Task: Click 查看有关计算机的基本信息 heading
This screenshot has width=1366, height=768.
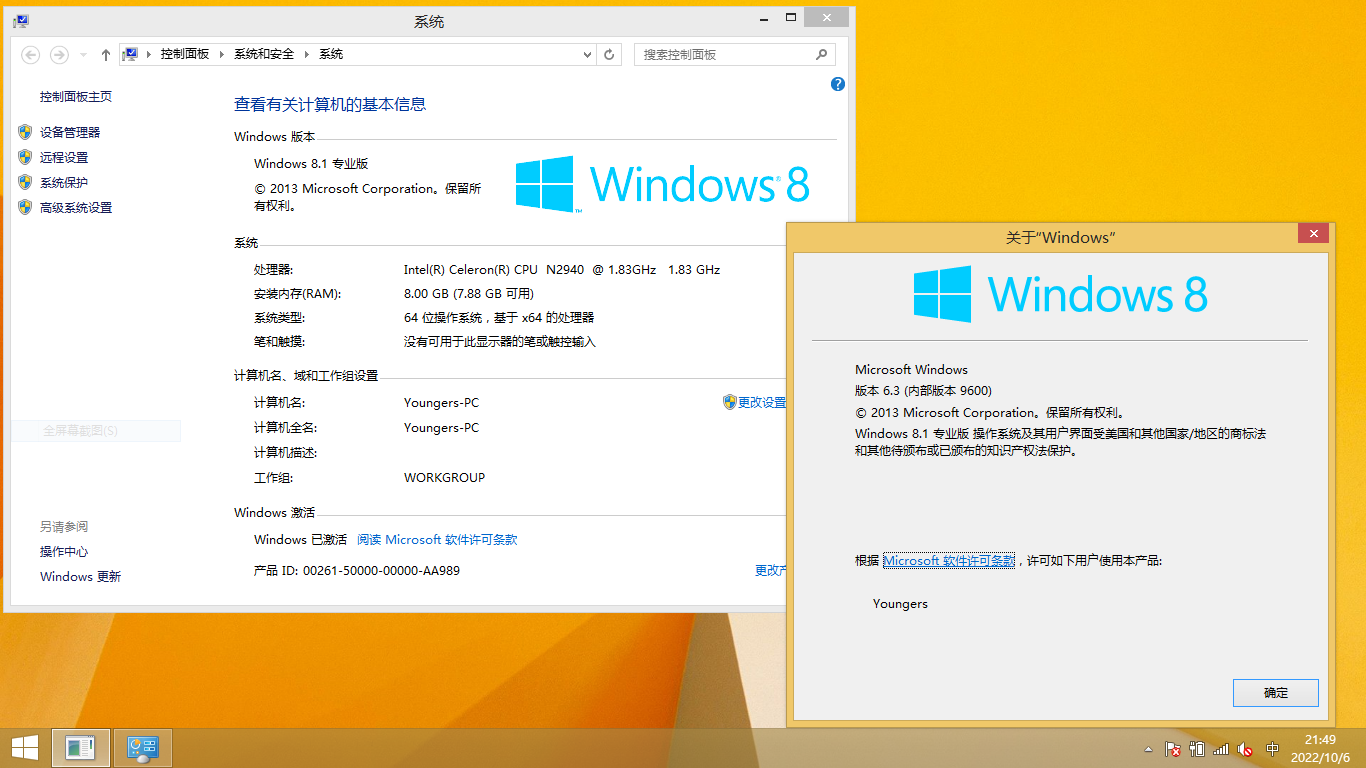Action: [x=330, y=104]
